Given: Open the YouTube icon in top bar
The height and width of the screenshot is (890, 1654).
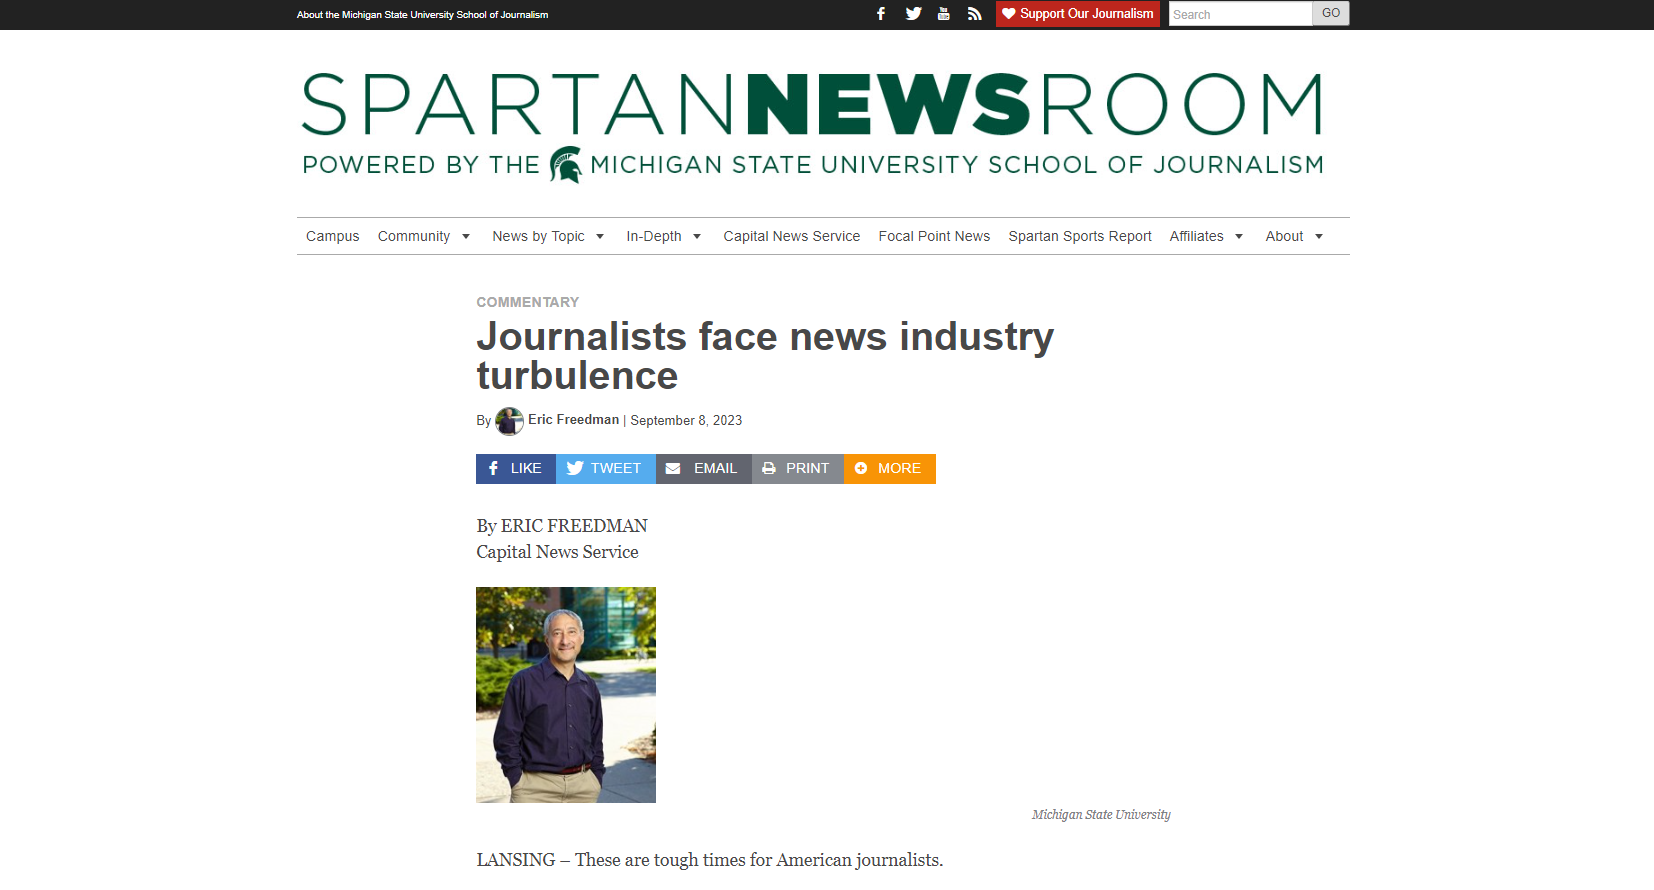Looking at the screenshot, I should coord(943,14).
